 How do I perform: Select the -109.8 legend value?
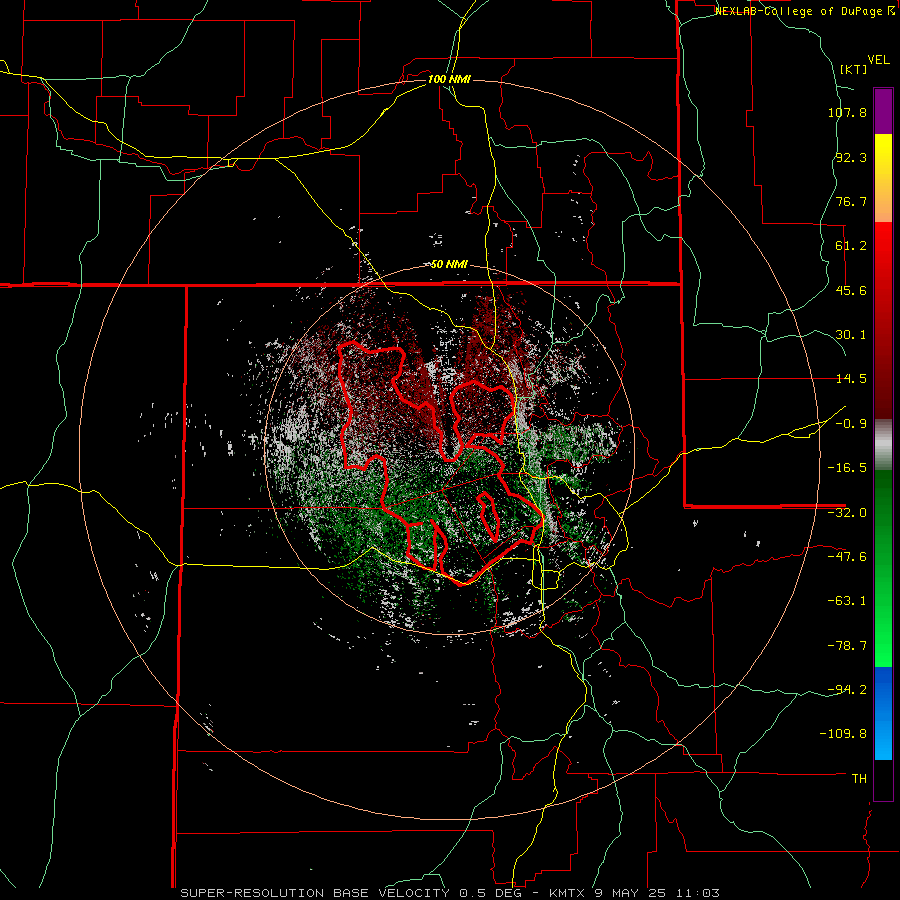coord(843,734)
